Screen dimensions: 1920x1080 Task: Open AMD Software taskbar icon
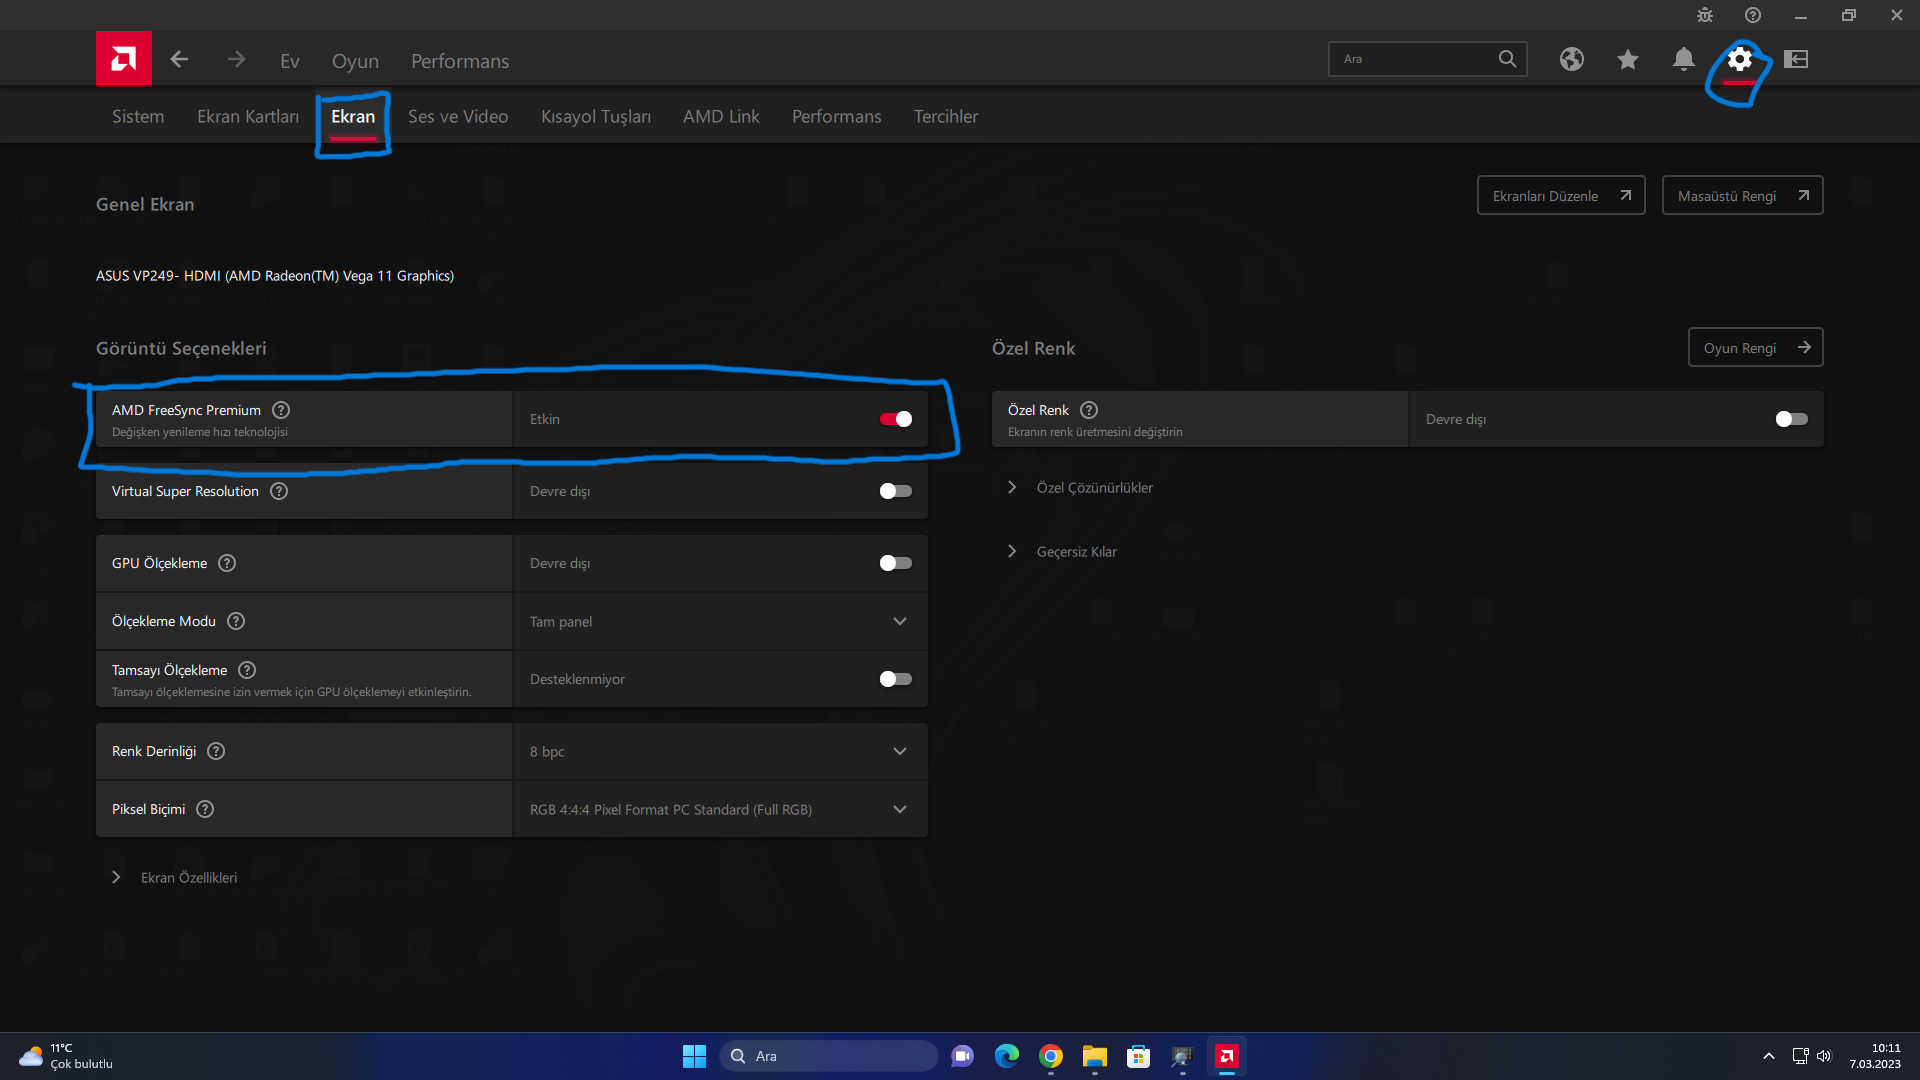point(1227,1056)
